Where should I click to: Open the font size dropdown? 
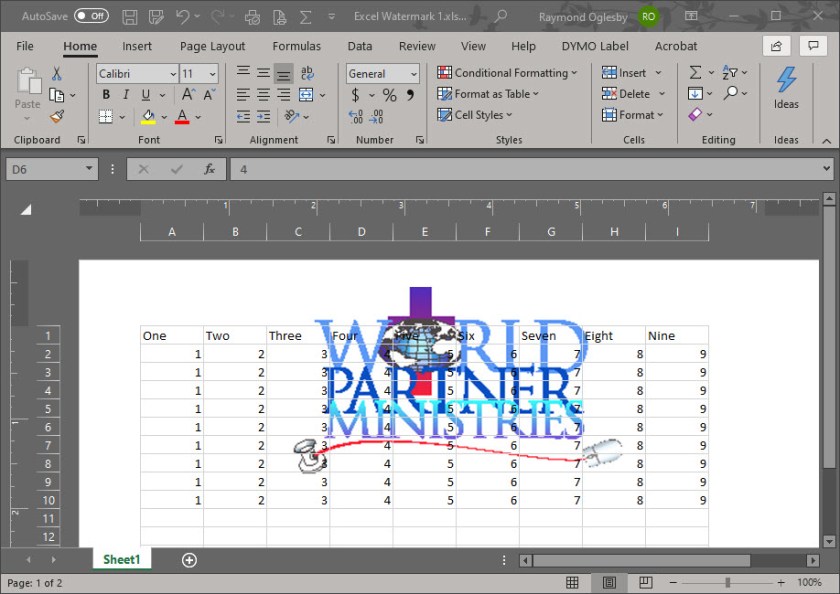click(211, 72)
